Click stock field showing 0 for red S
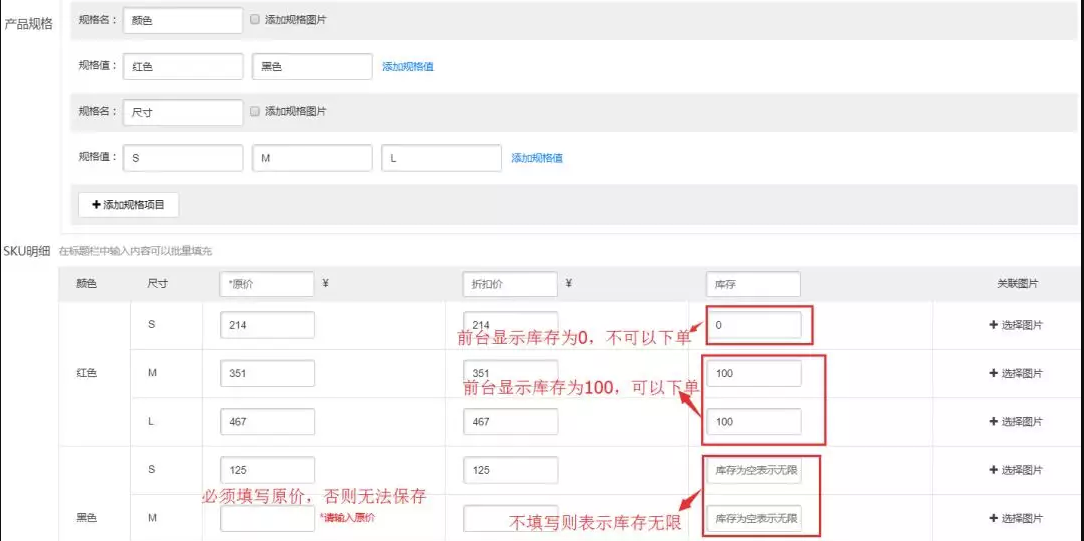 point(753,325)
